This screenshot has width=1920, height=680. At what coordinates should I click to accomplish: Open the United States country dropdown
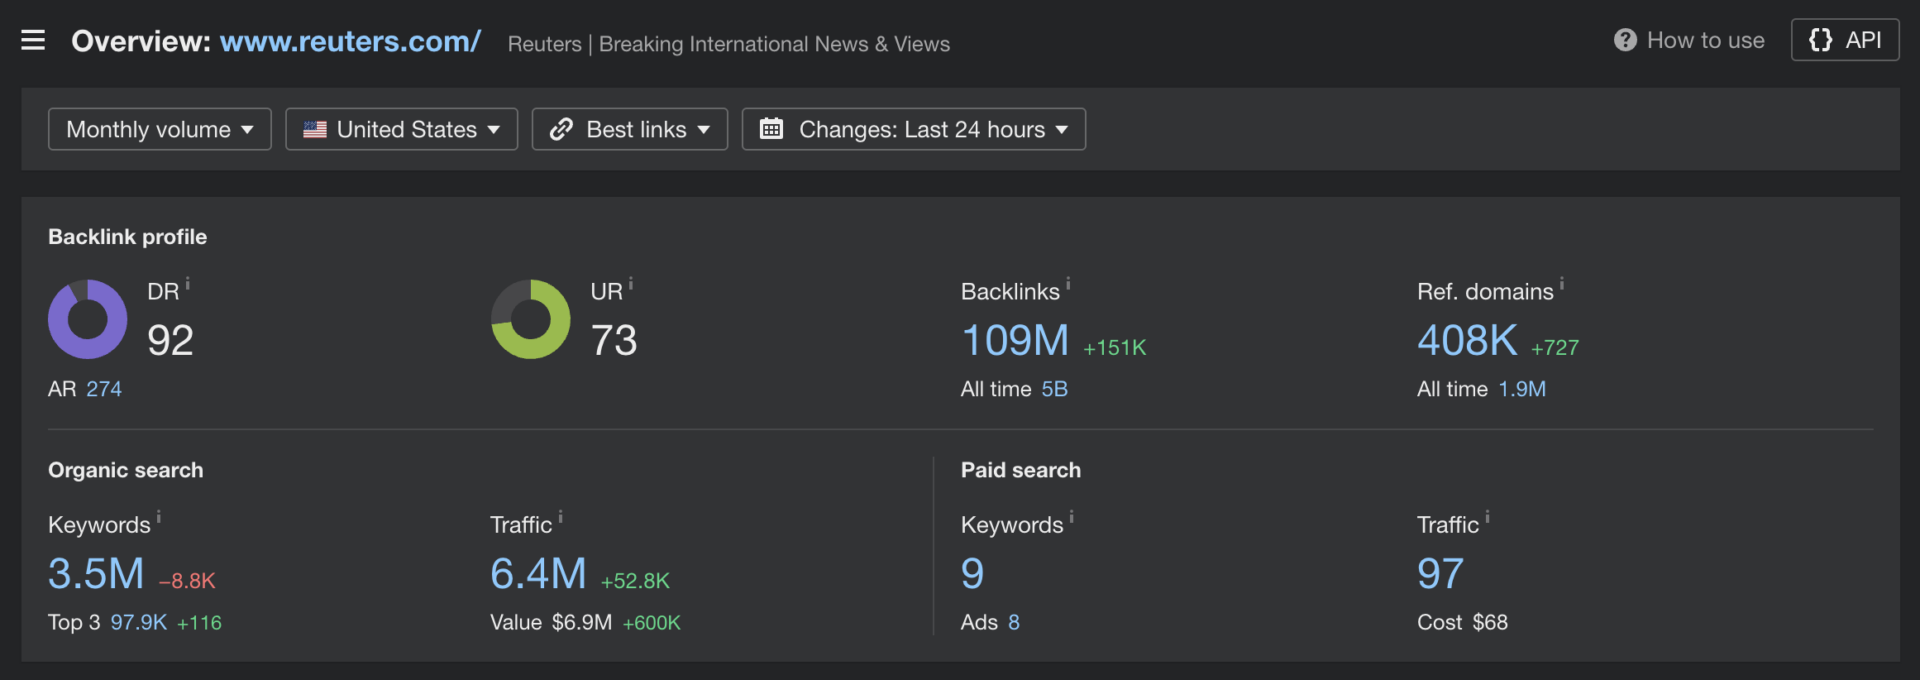(x=401, y=129)
